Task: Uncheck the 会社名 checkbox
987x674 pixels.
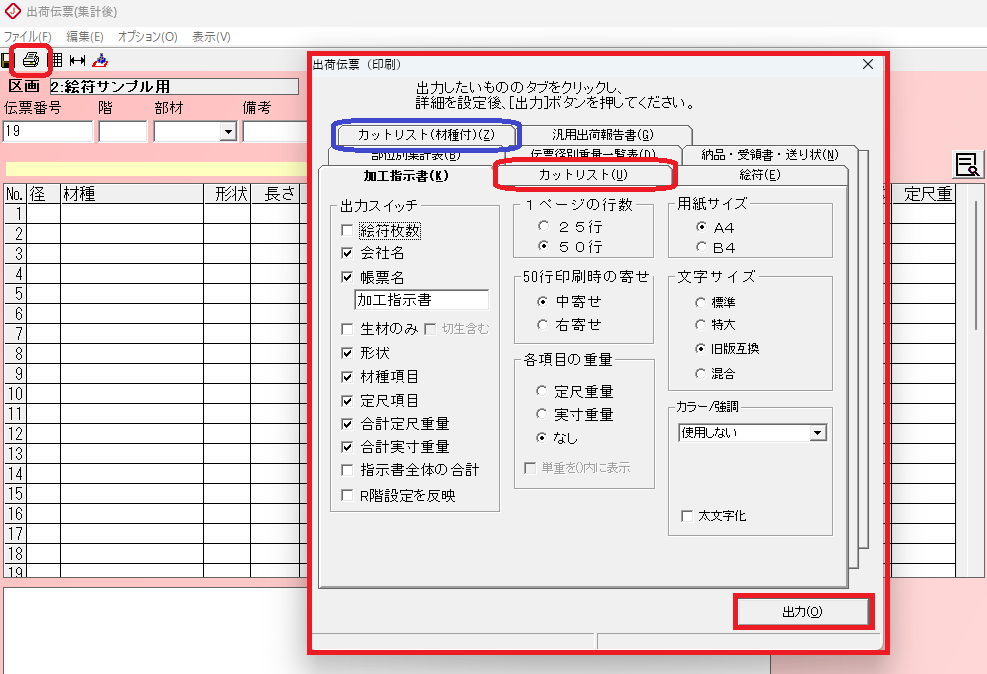Action: click(x=347, y=254)
